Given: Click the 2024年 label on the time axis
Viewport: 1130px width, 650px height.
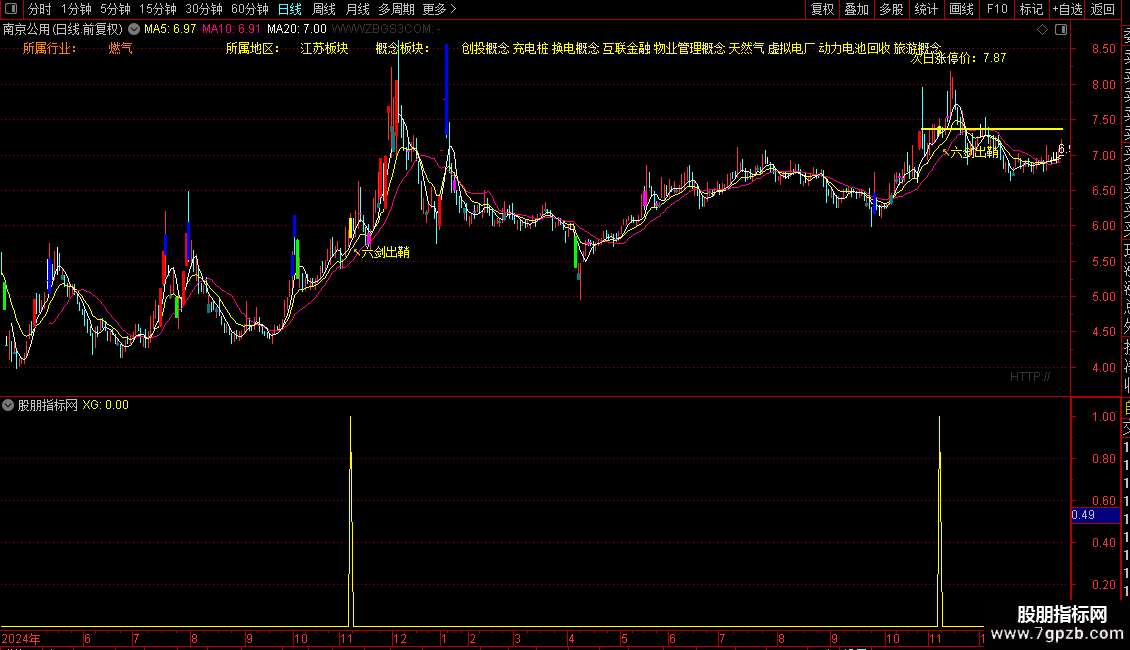Looking at the screenshot, I should point(21,638).
